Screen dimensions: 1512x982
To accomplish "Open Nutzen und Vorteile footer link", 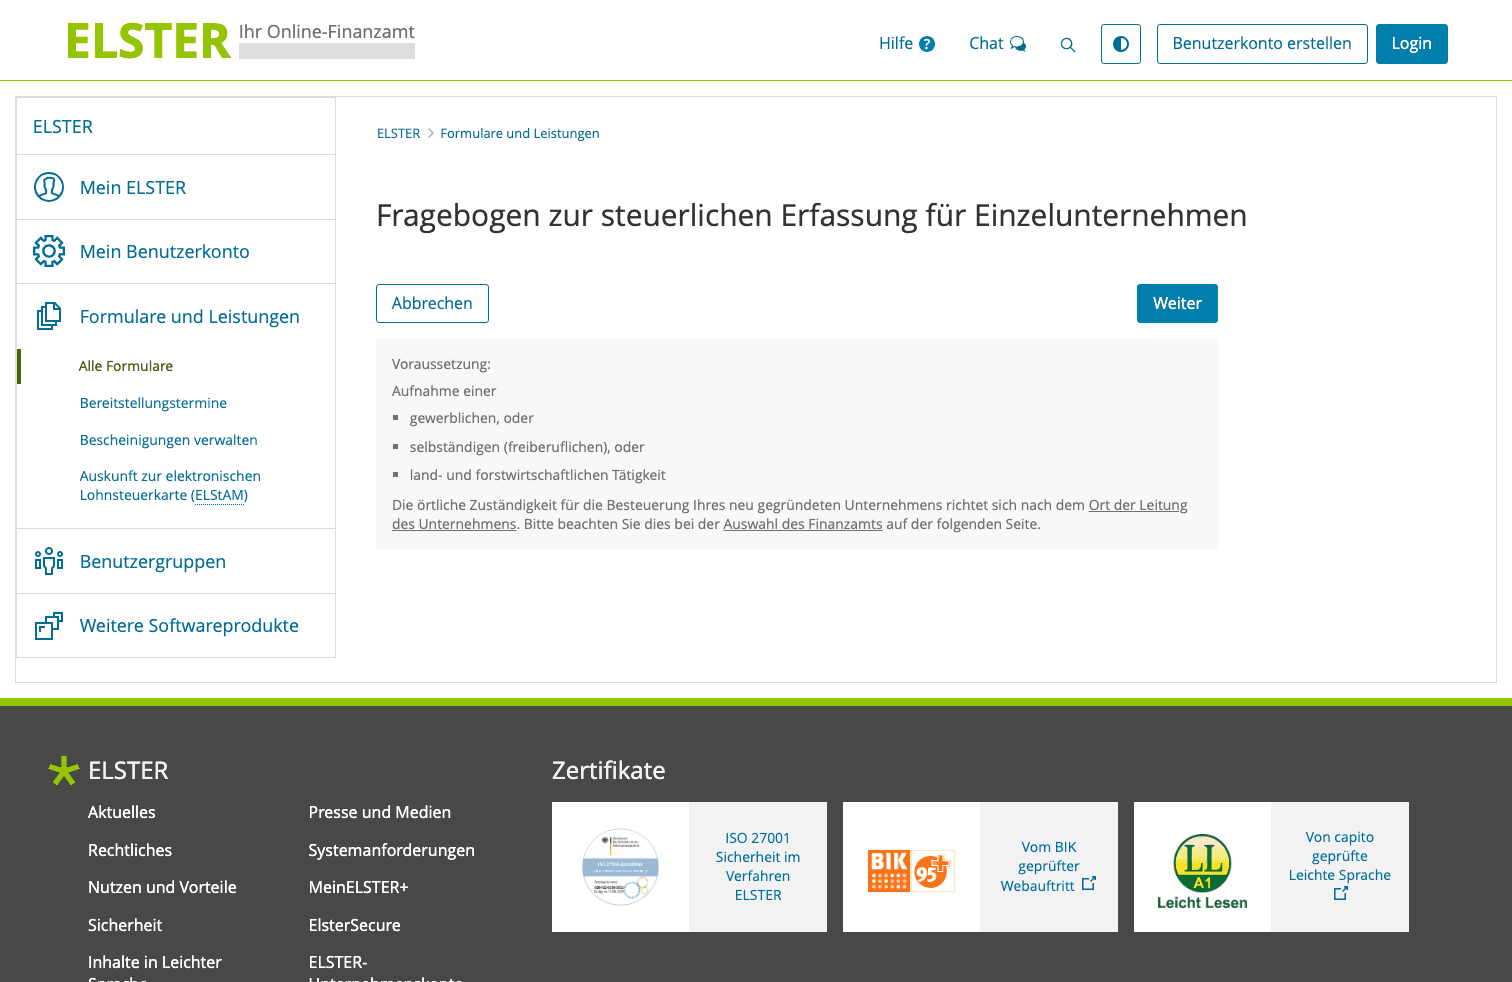I will pyautogui.click(x=162, y=887).
